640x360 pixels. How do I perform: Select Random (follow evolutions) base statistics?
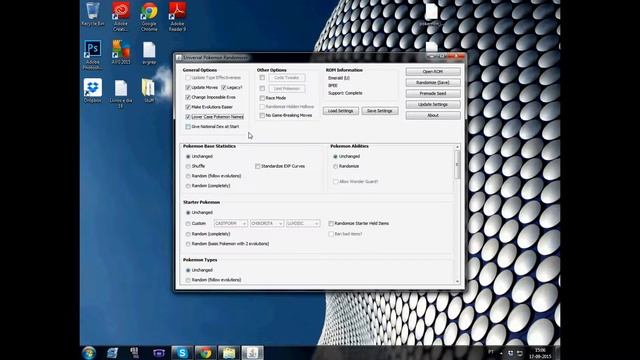(x=188, y=176)
